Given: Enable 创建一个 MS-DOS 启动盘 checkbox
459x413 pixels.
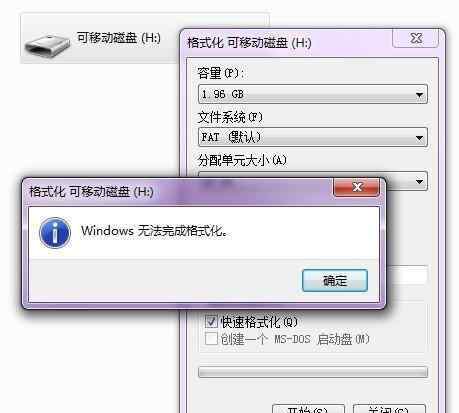Looking at the screenshot, I should pyautogui.click(x=211, y=339).
